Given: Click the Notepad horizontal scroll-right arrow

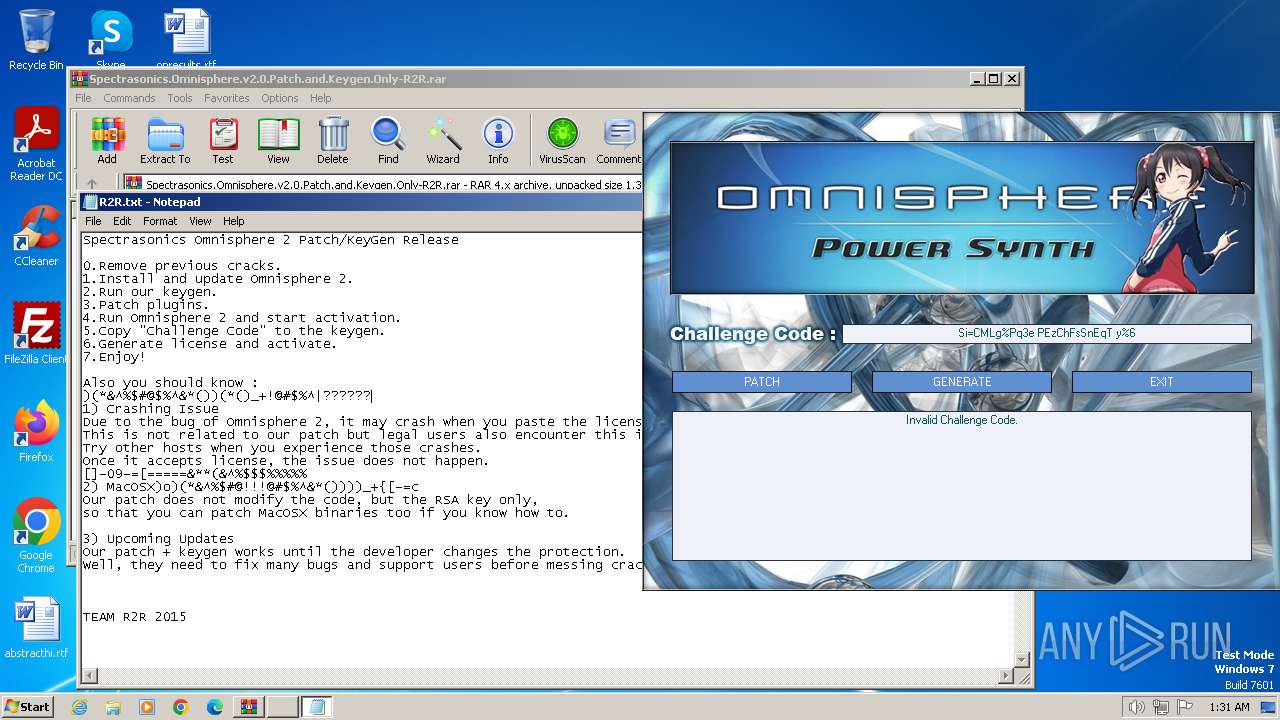Looking at the screenshot, I should click(1005, 677).
